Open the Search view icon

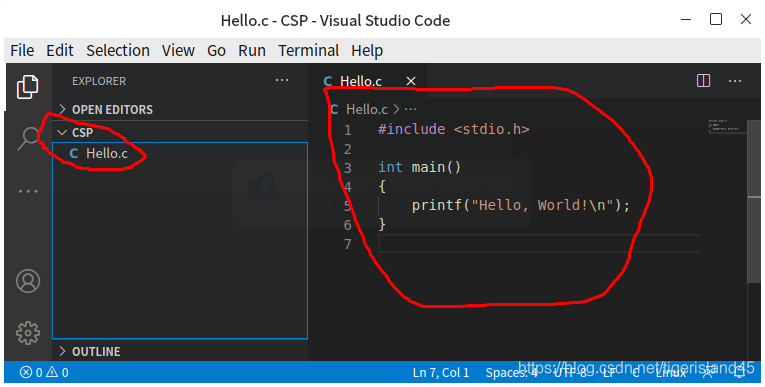pos(28,139)
